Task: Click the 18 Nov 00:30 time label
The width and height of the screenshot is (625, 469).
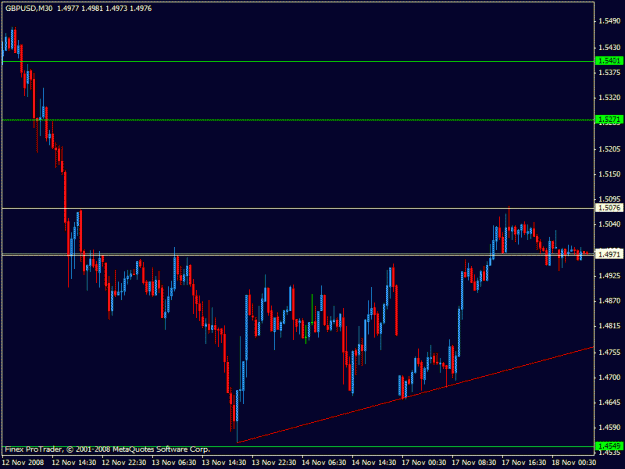Action: (574, 462)
